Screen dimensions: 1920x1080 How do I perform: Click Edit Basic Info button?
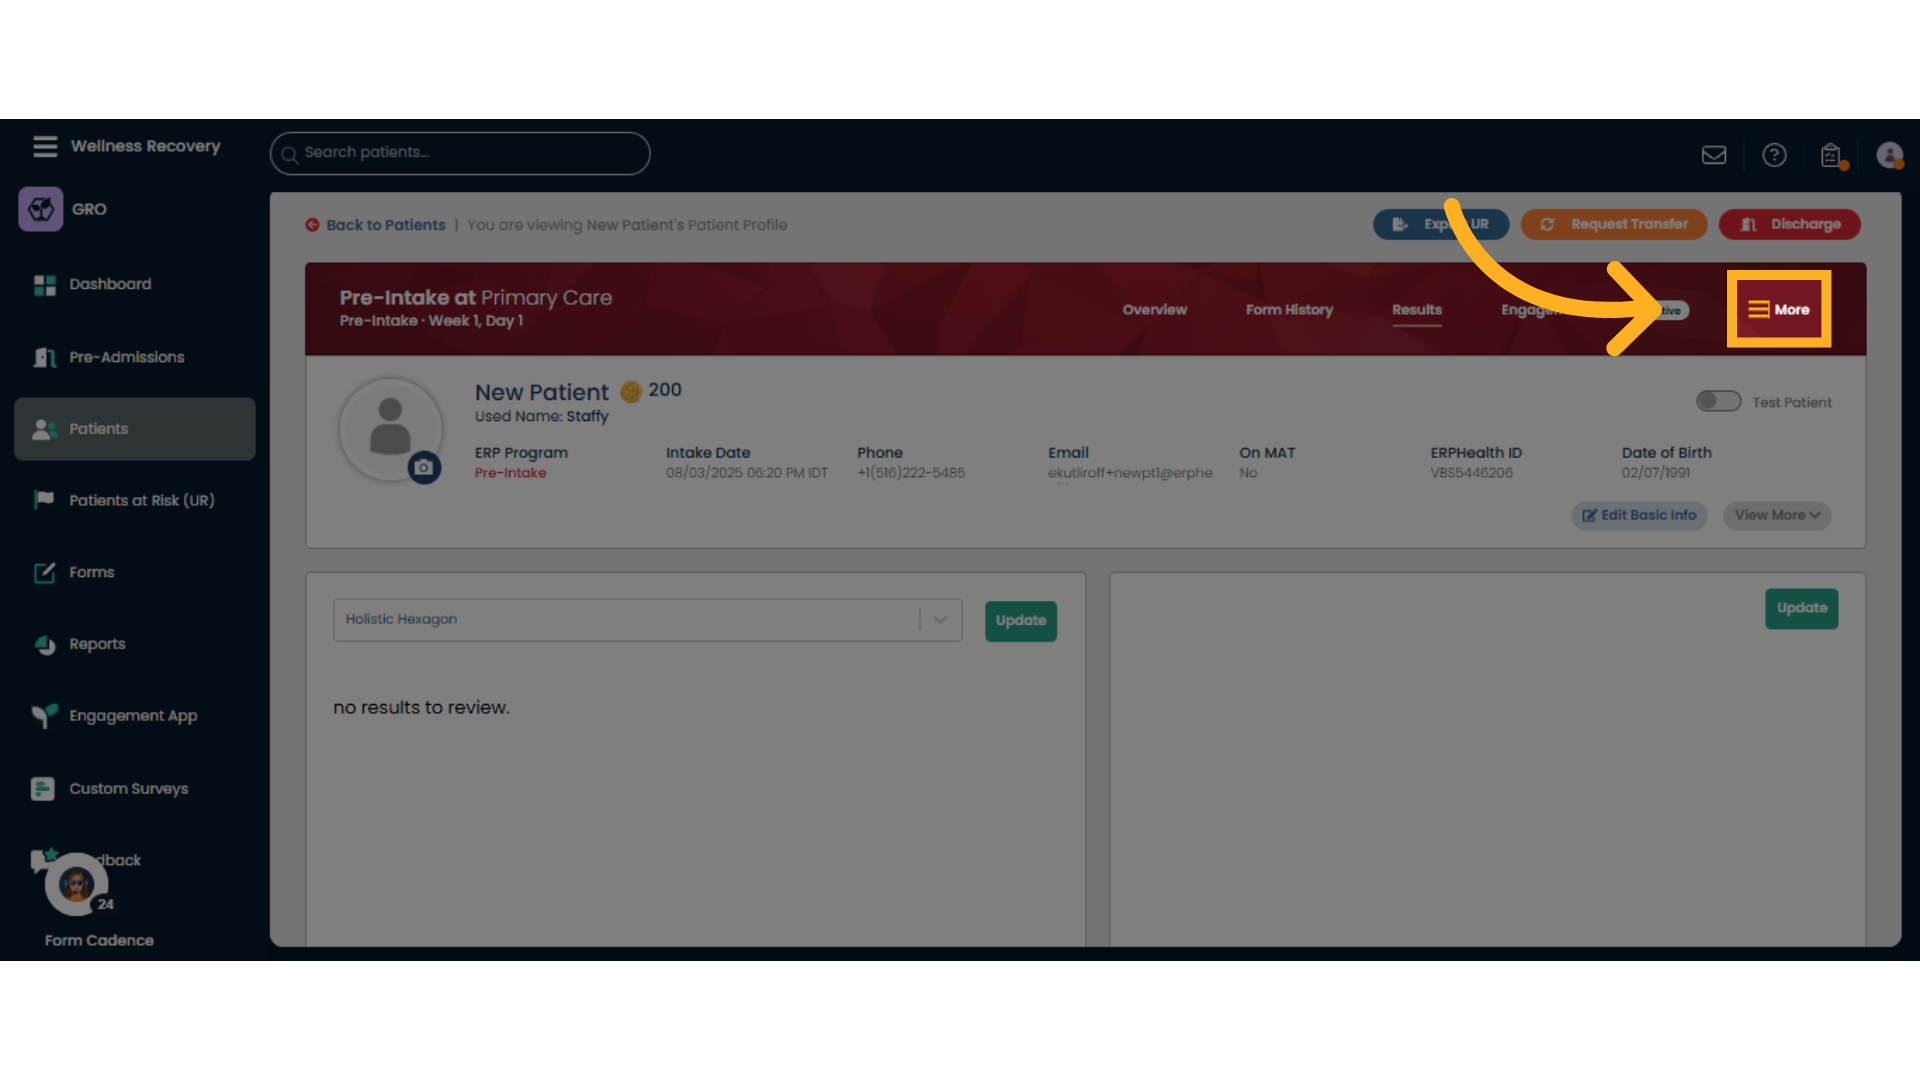tap(1639, 516)
